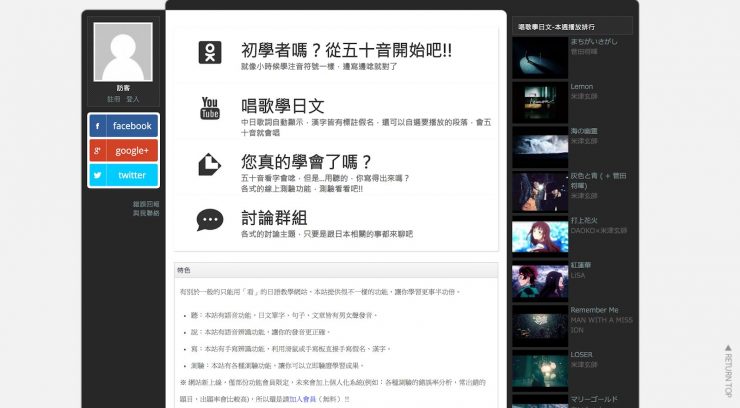Sign in with the twitter button
Viewport: 740px width, 408px height.
pos(123,175)
